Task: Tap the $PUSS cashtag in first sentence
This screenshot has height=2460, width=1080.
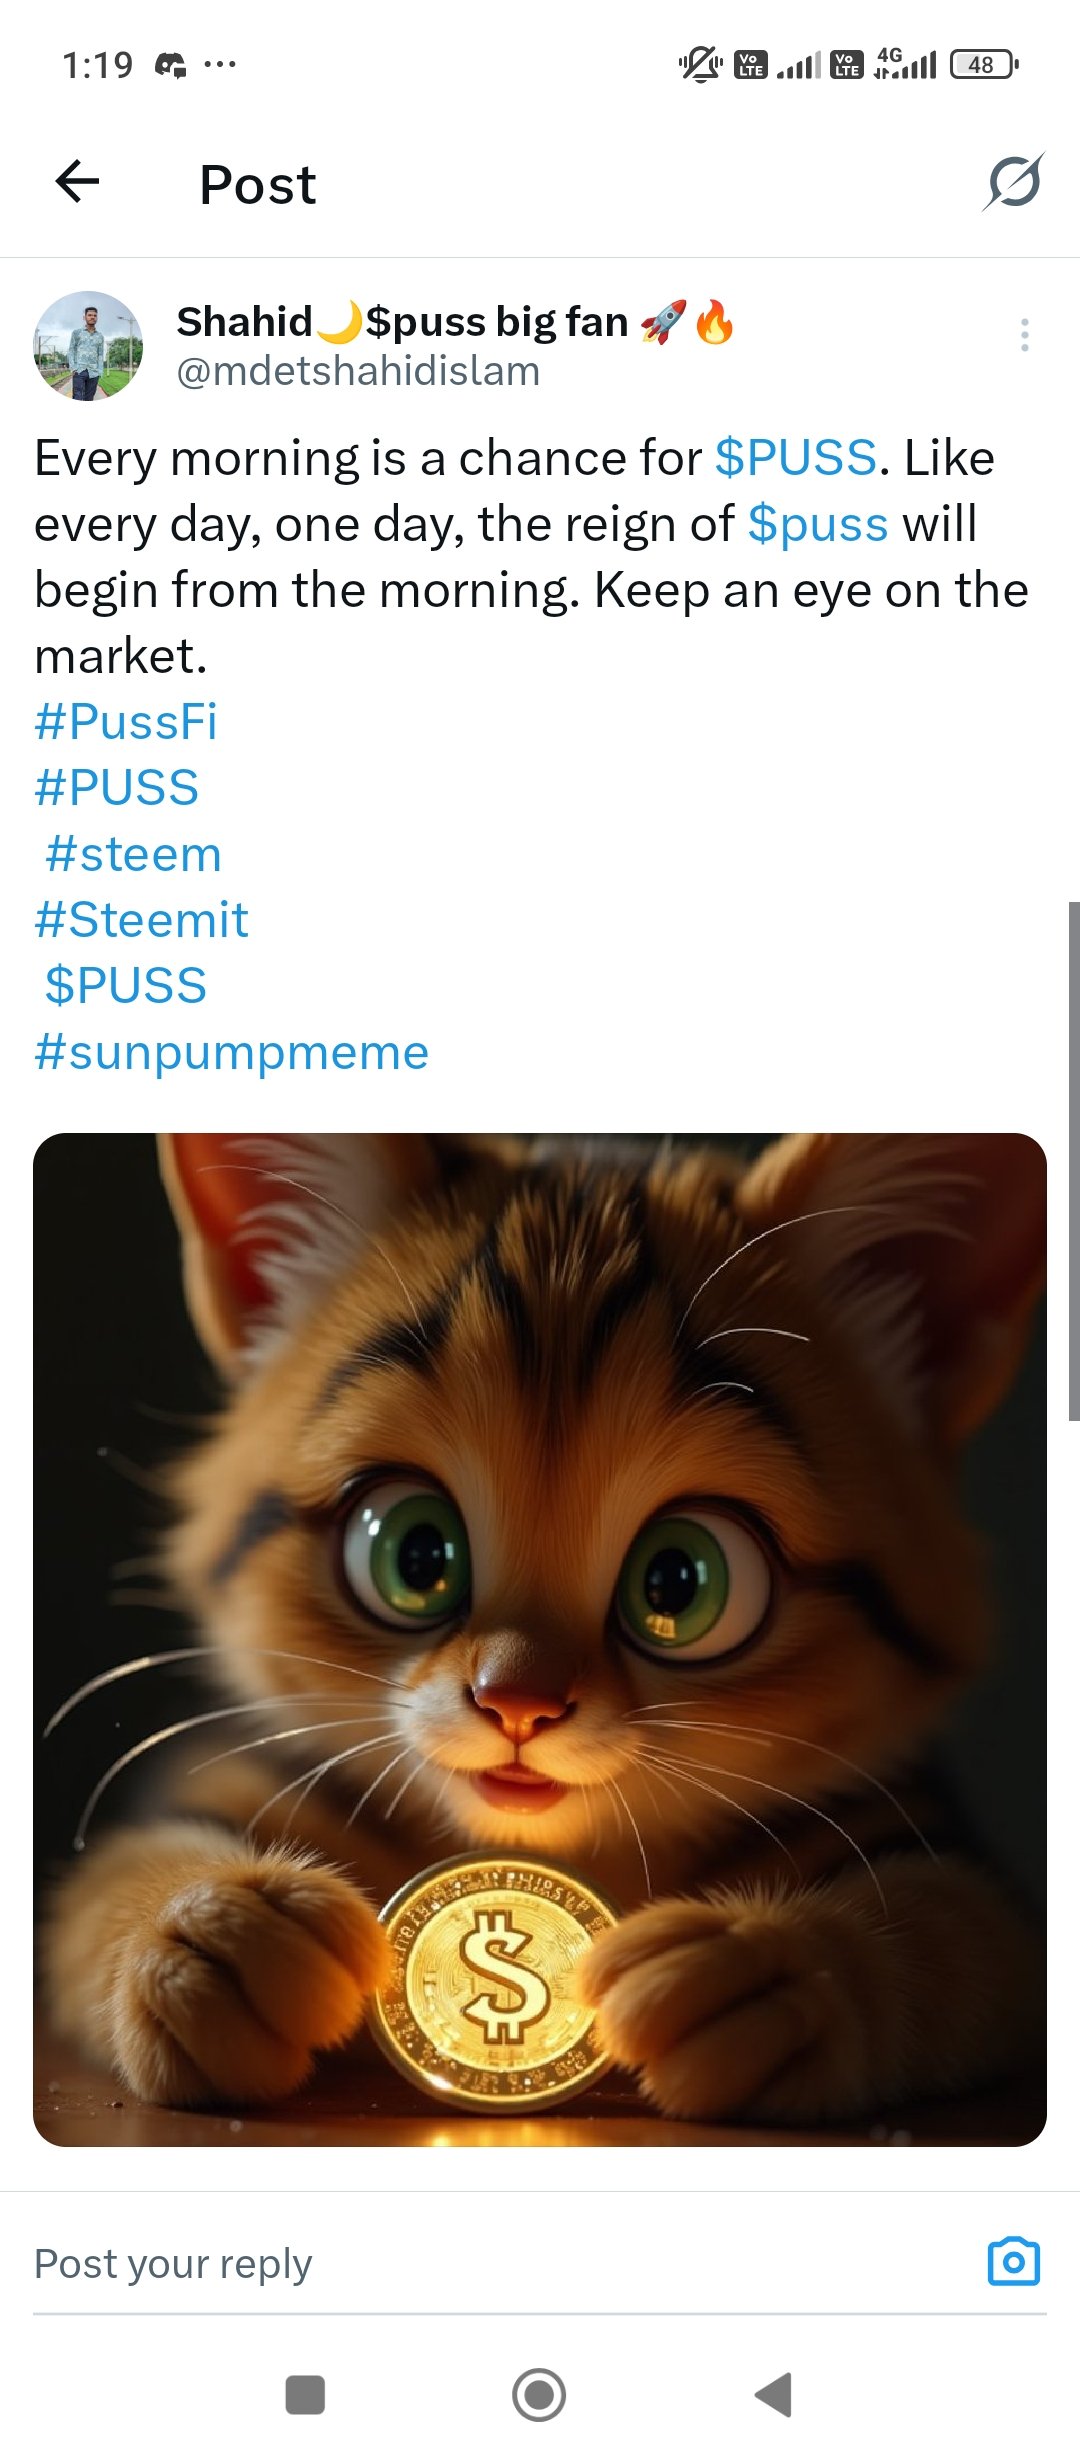Action: (796, 458)
